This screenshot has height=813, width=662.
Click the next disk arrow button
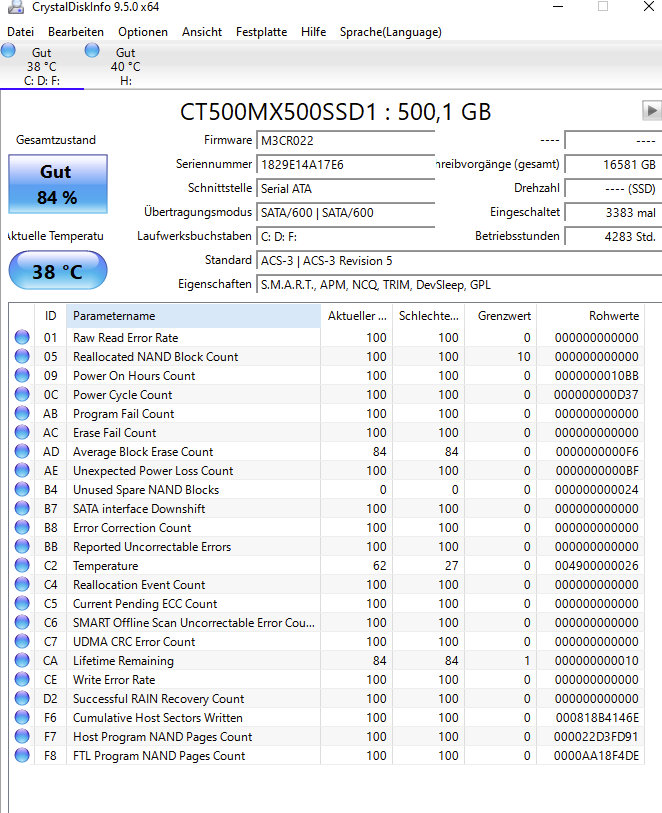point(652,110)
